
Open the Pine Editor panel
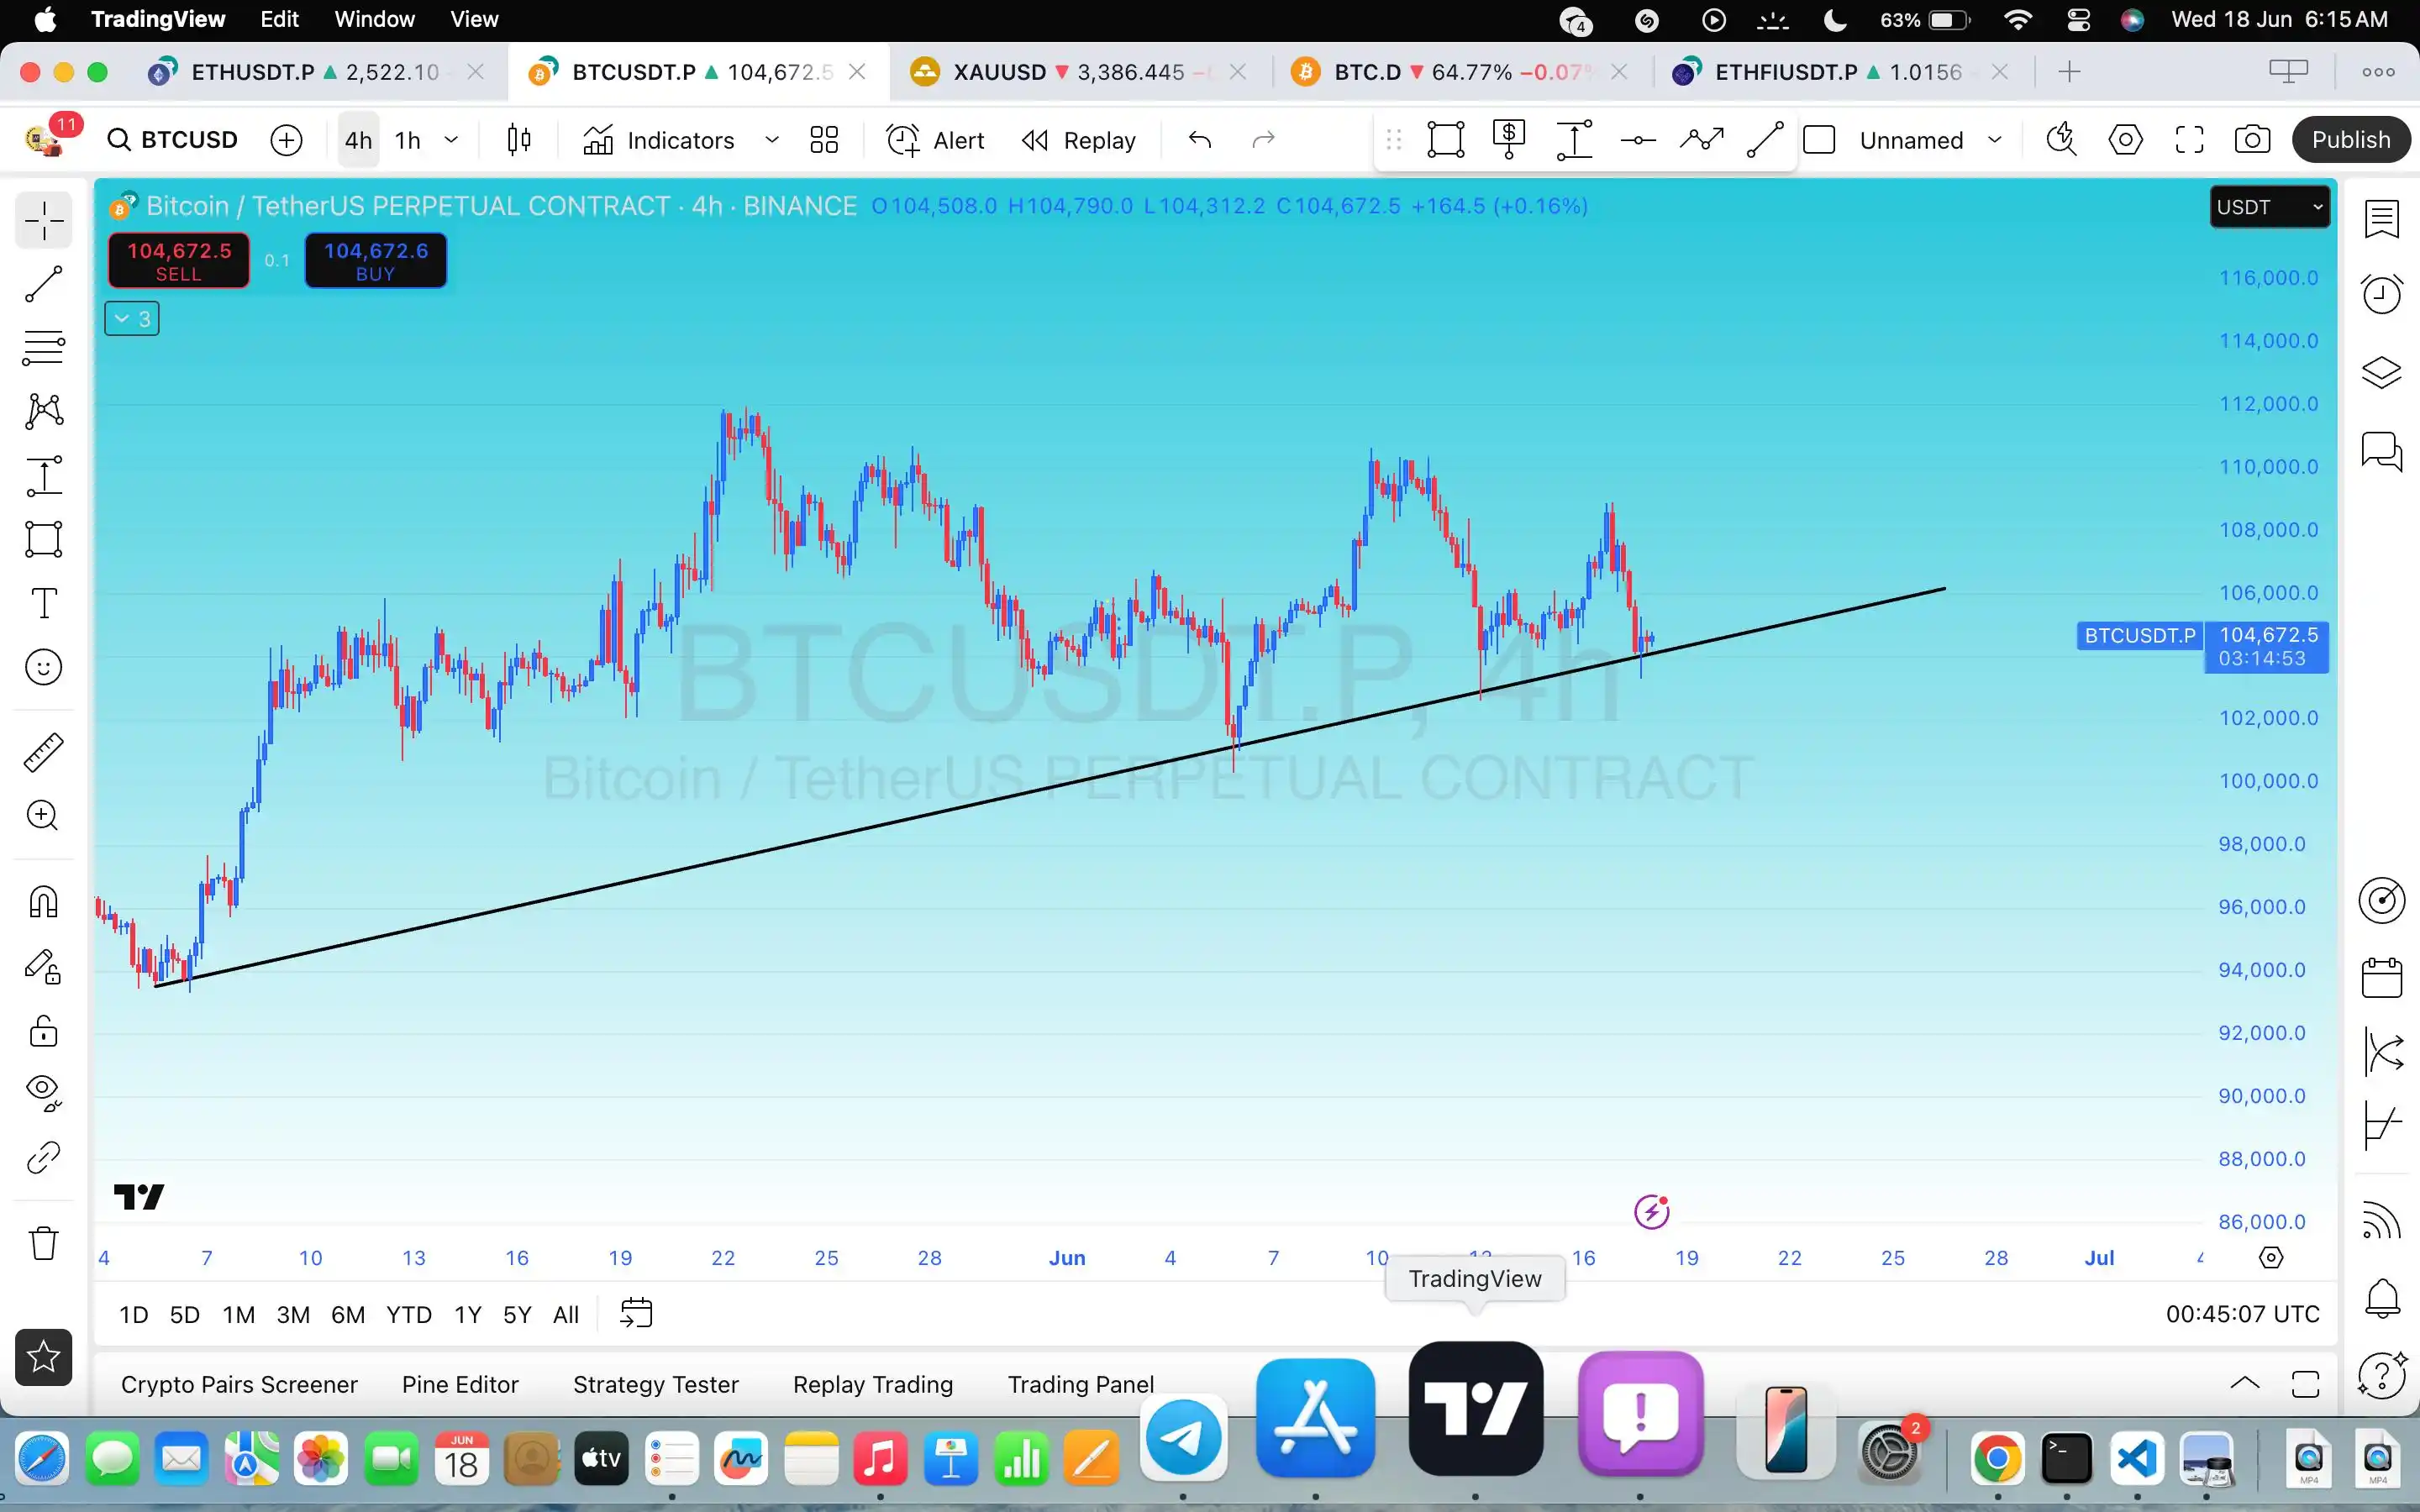point(460,1384)
